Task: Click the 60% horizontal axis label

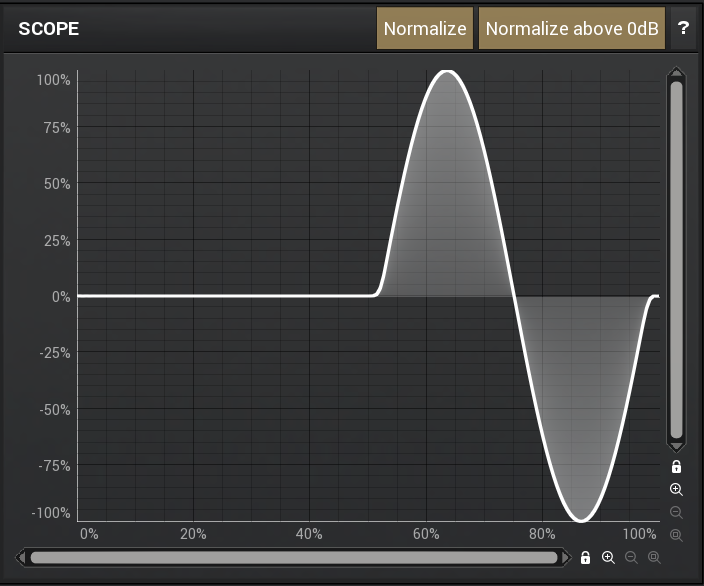Action: [426, 534]
